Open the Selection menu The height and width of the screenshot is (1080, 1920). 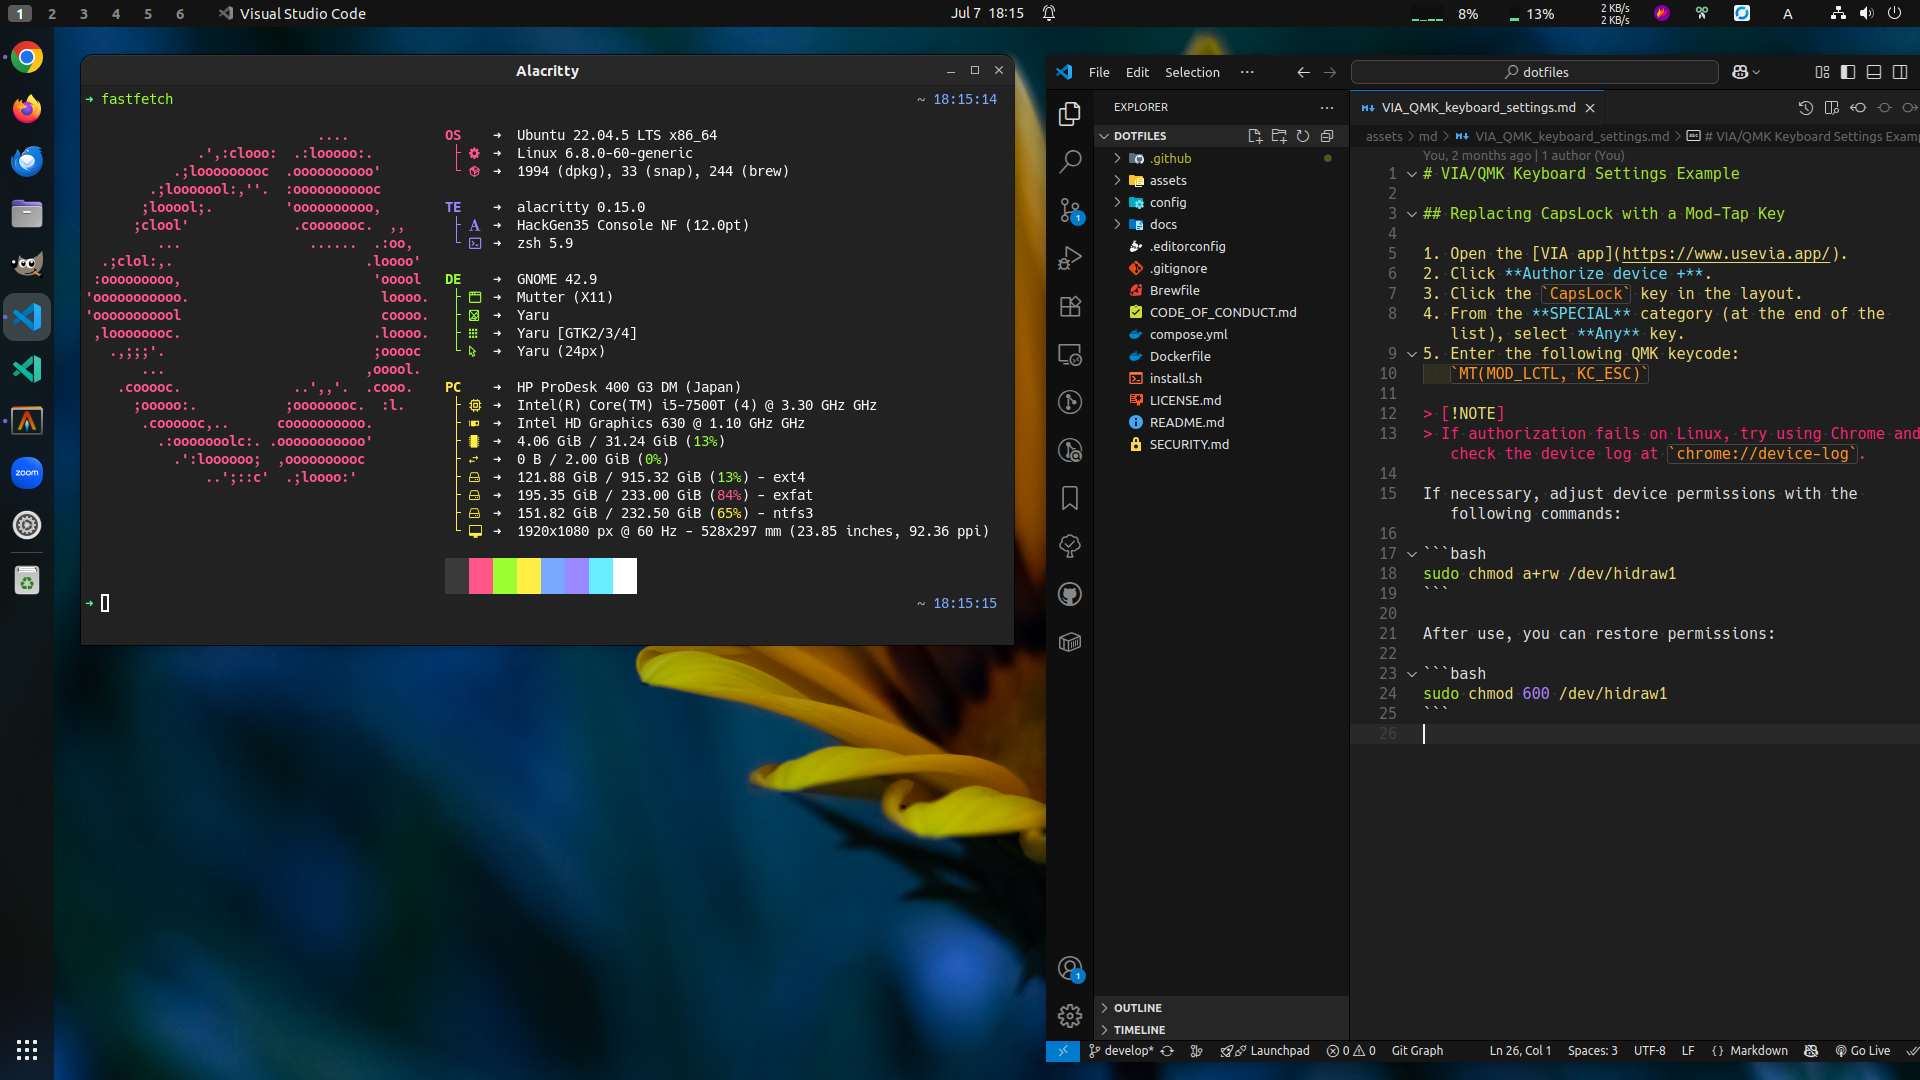(x=1192, y=72)
